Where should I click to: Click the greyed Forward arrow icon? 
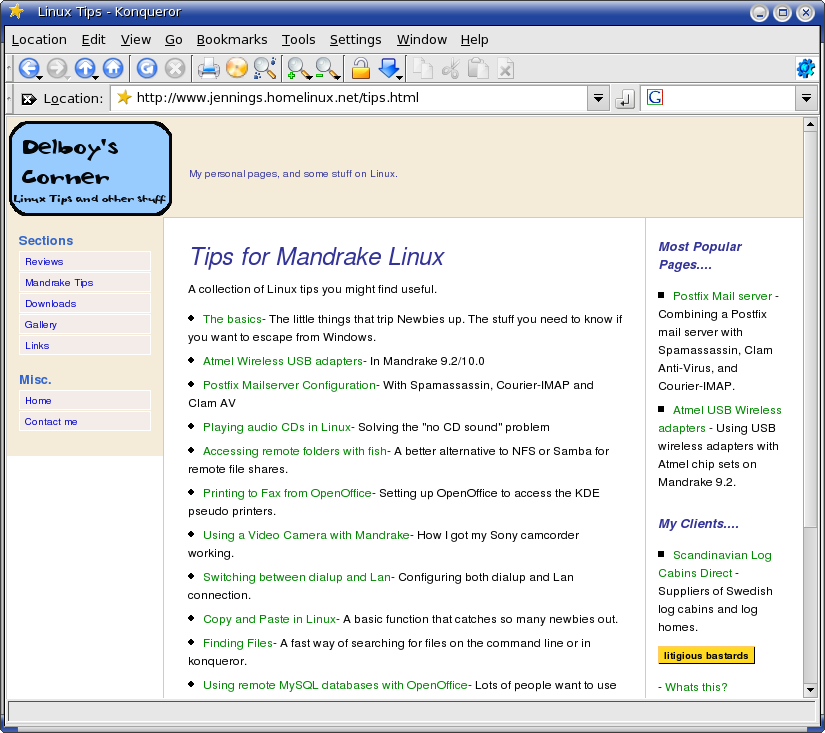click(x=57, y=68)
